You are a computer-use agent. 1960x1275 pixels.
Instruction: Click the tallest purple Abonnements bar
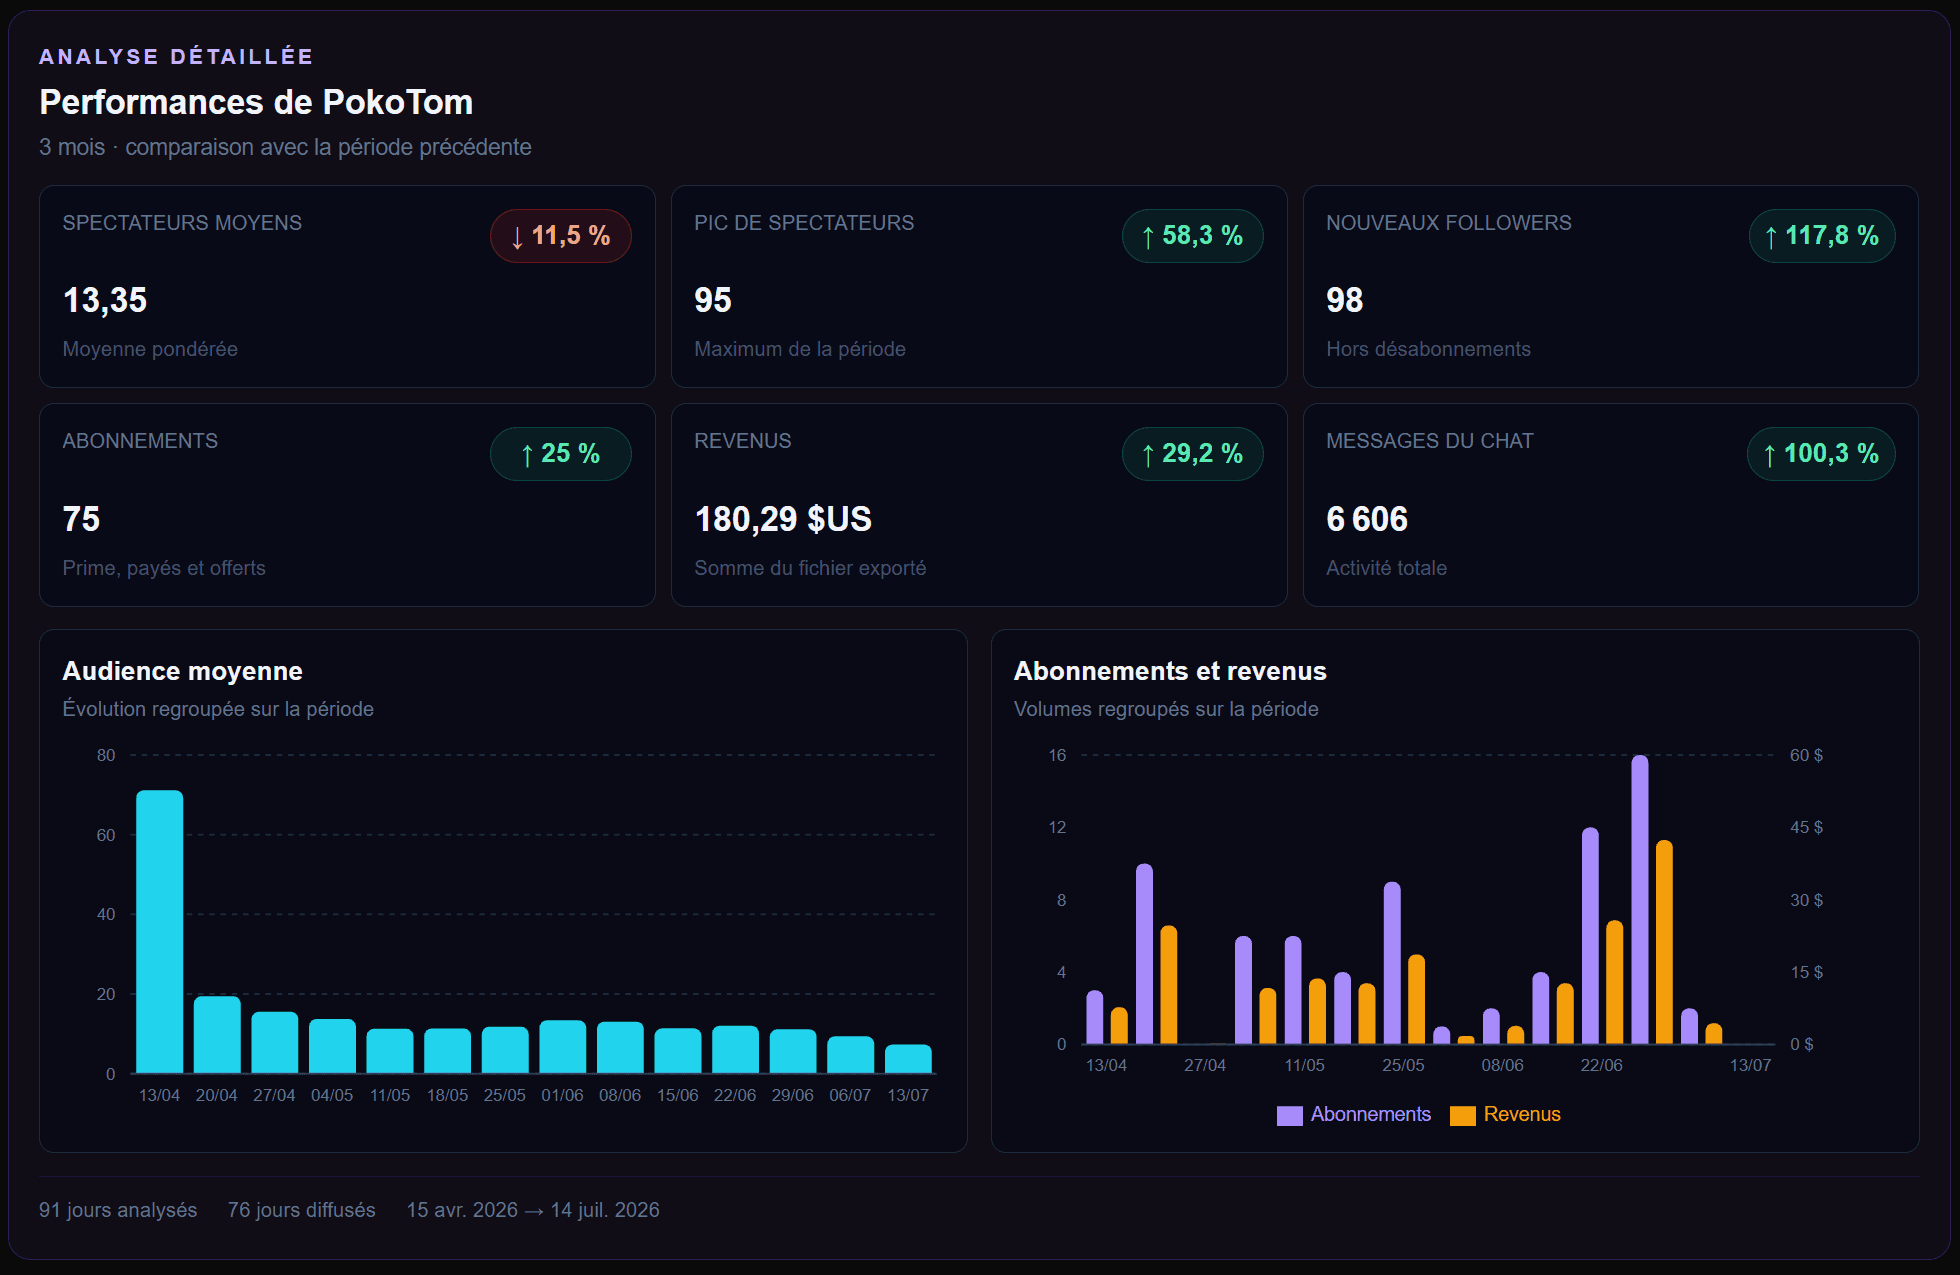pyautogui.click(x=1640, y=900)
